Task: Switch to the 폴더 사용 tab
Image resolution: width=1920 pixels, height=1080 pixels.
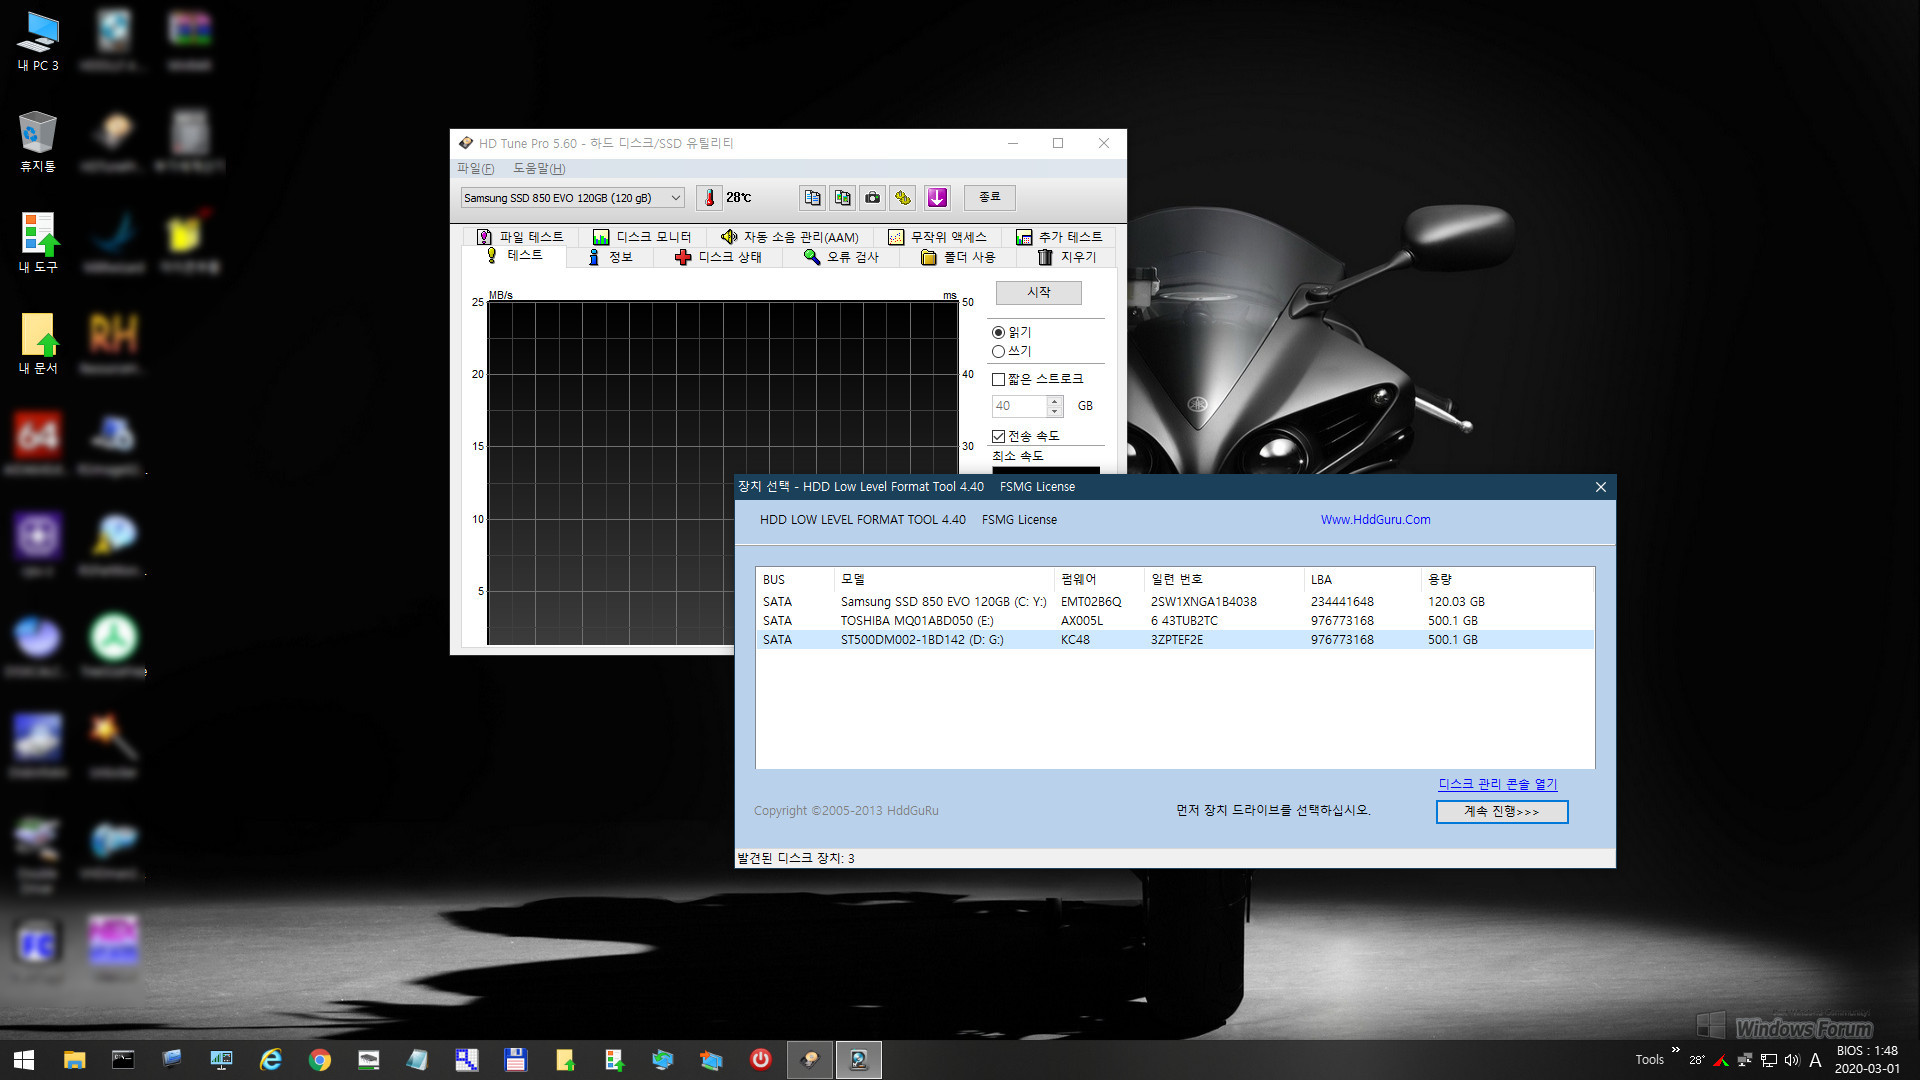Action: pos(958,257)
